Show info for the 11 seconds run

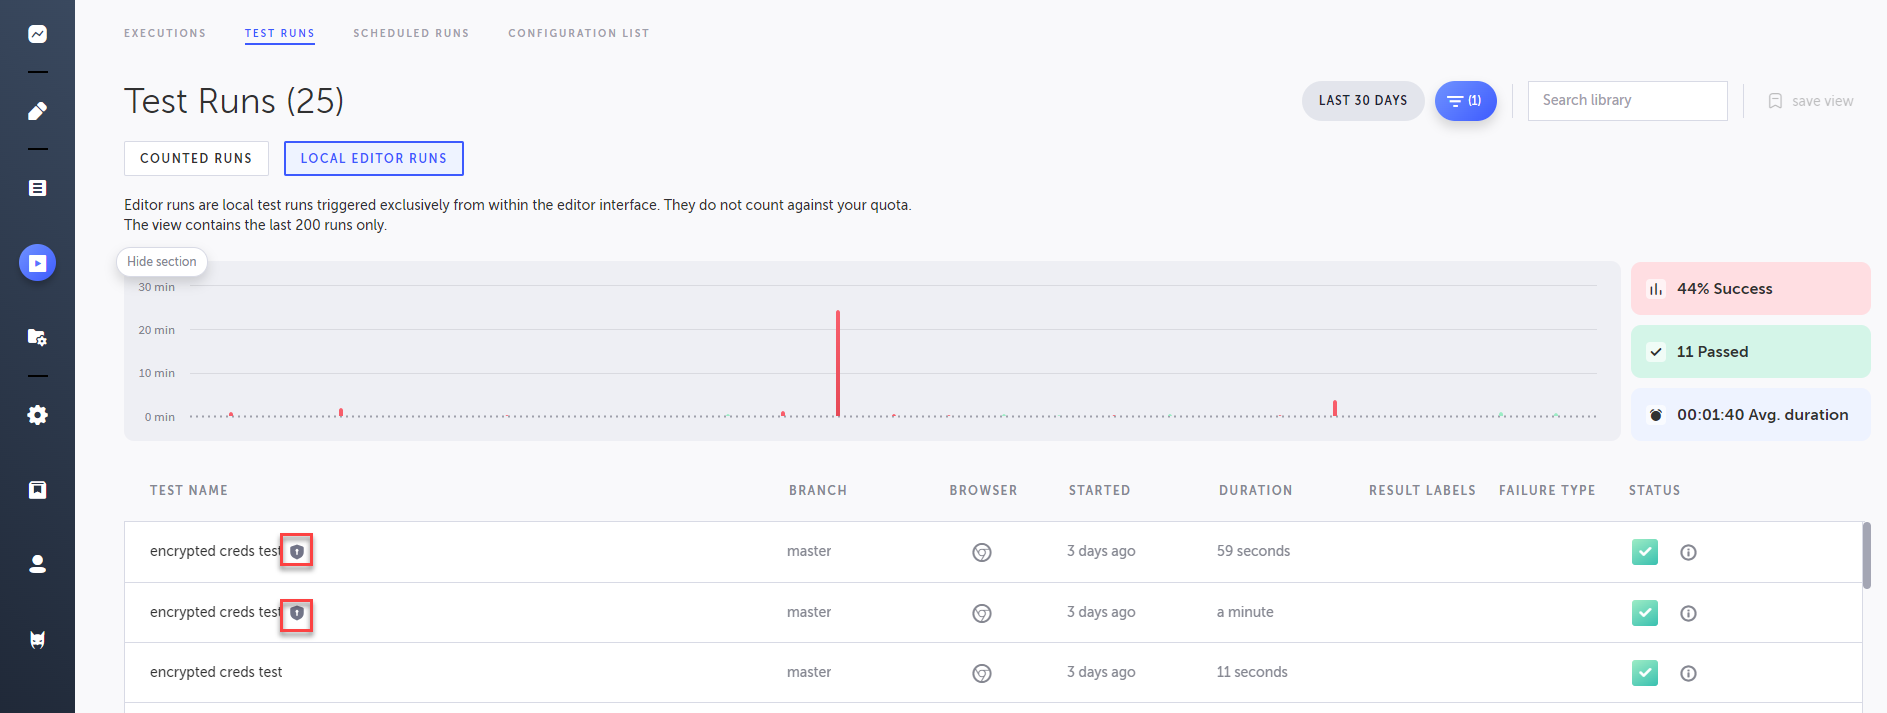click(x=1688, y=673)
